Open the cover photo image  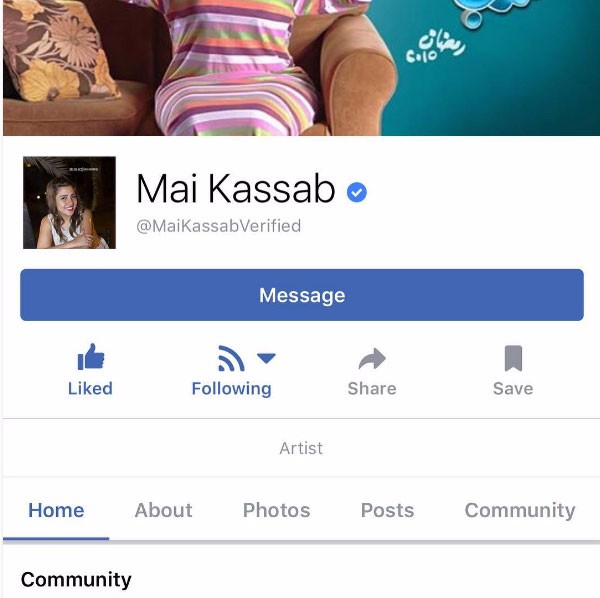pos(301,68)
